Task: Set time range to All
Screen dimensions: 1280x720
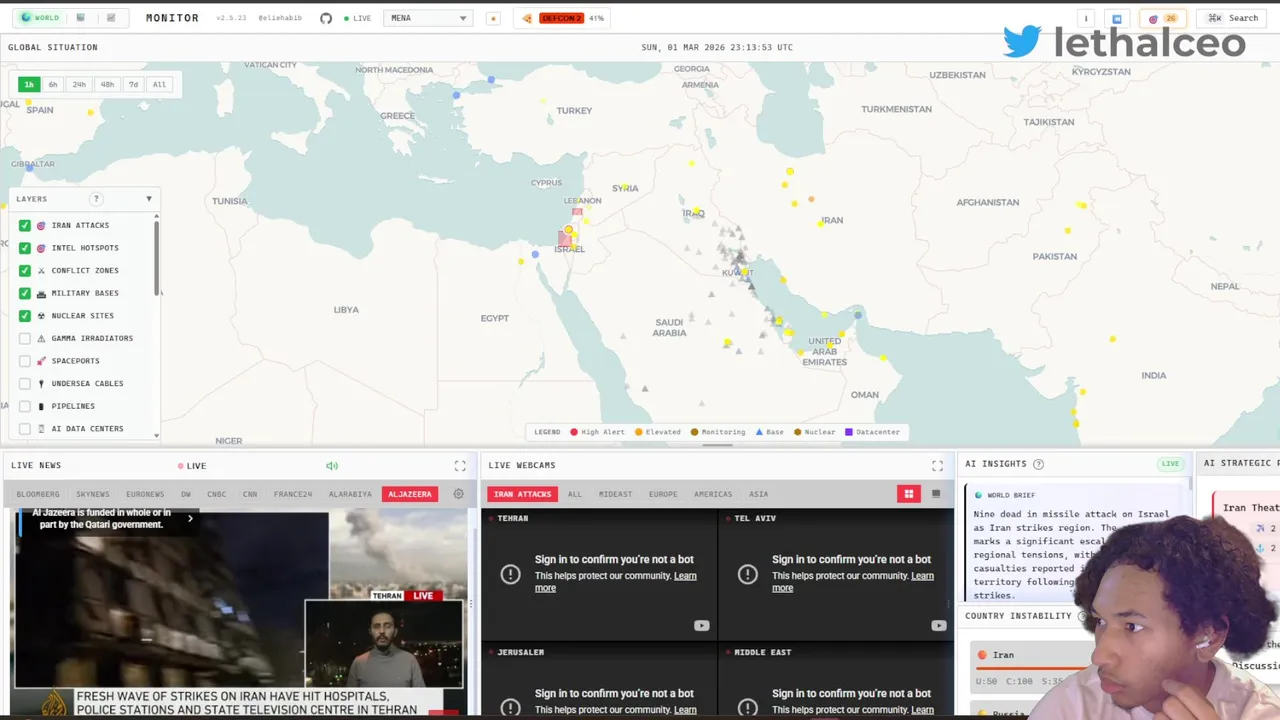Action: (159, 85)
